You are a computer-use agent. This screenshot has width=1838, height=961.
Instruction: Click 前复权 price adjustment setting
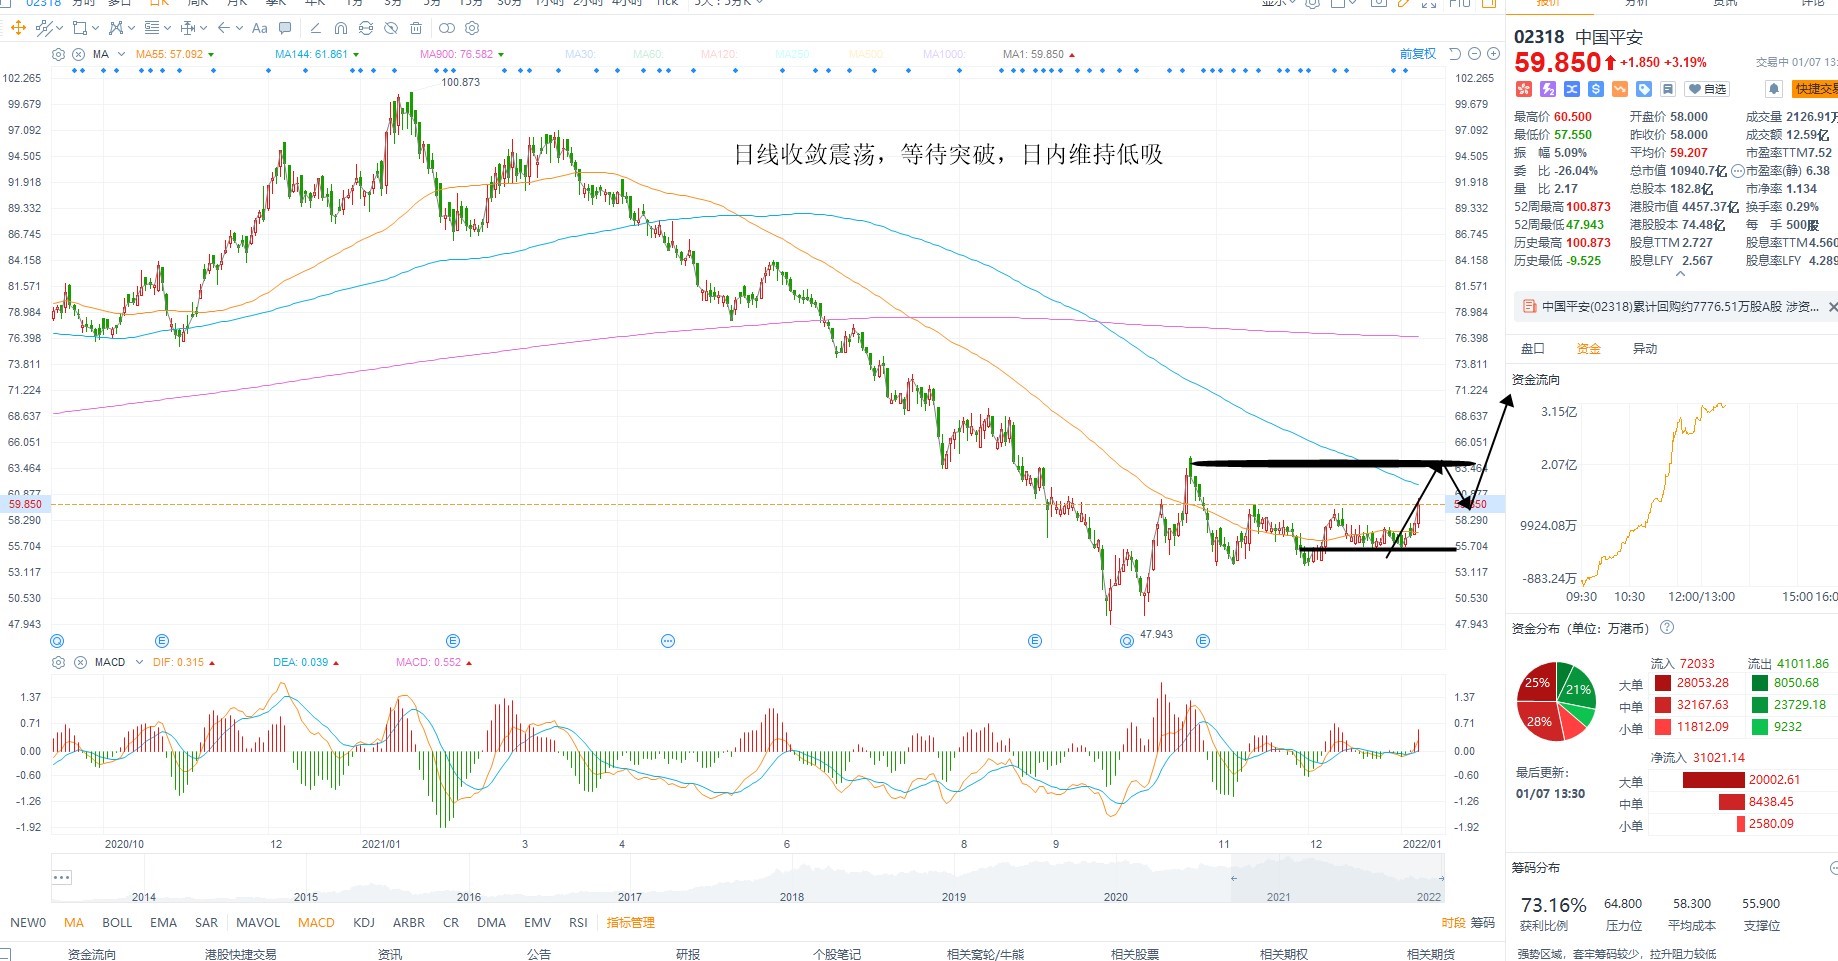point(1417,54)
